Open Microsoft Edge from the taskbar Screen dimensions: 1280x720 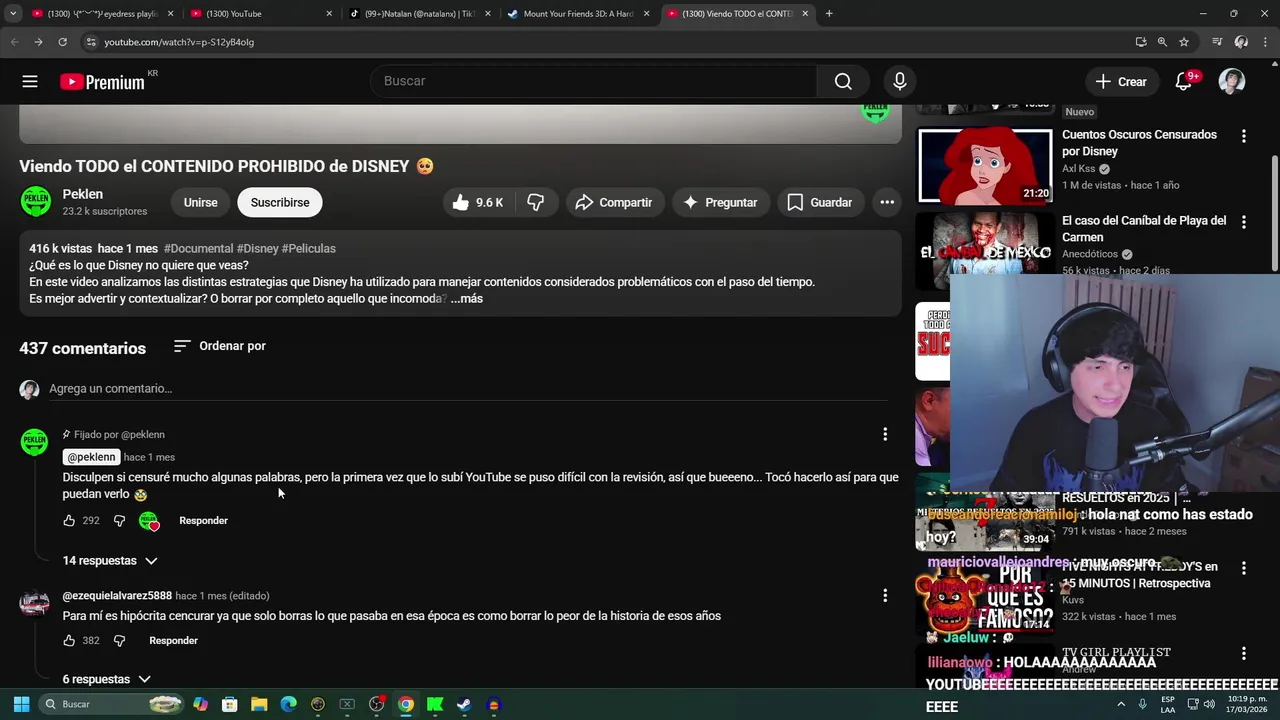pyautogui.click(x=288, y=704)
